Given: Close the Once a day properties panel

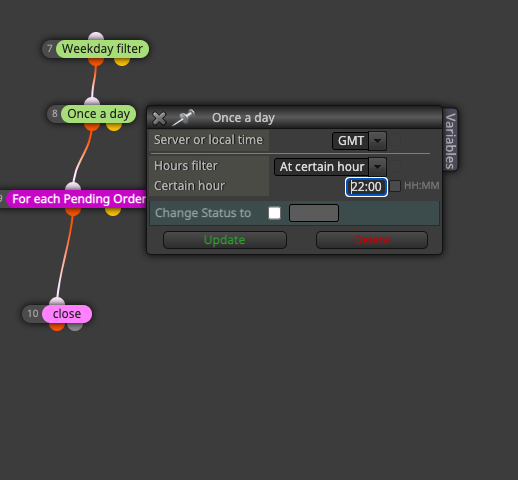Looking at the screenshot, I should click(x=159, y=118).
